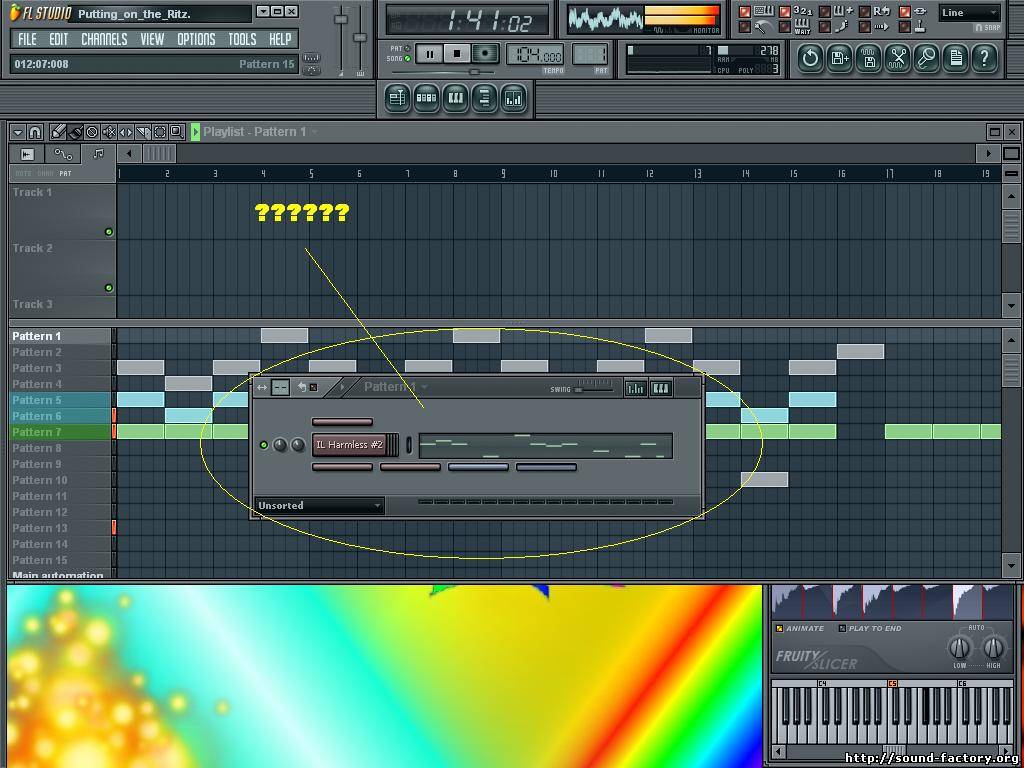Screen dimensions: 1024x768
Task: Select the Slice tool in Playlist
Action: 143,133
